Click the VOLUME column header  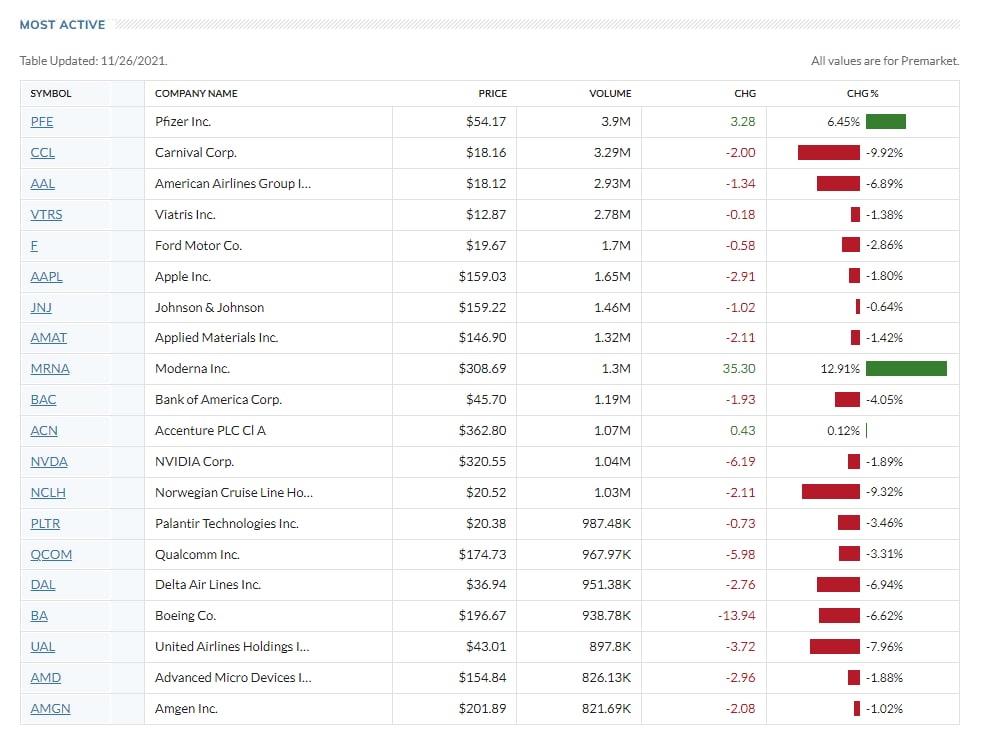[x=610, y=93]
